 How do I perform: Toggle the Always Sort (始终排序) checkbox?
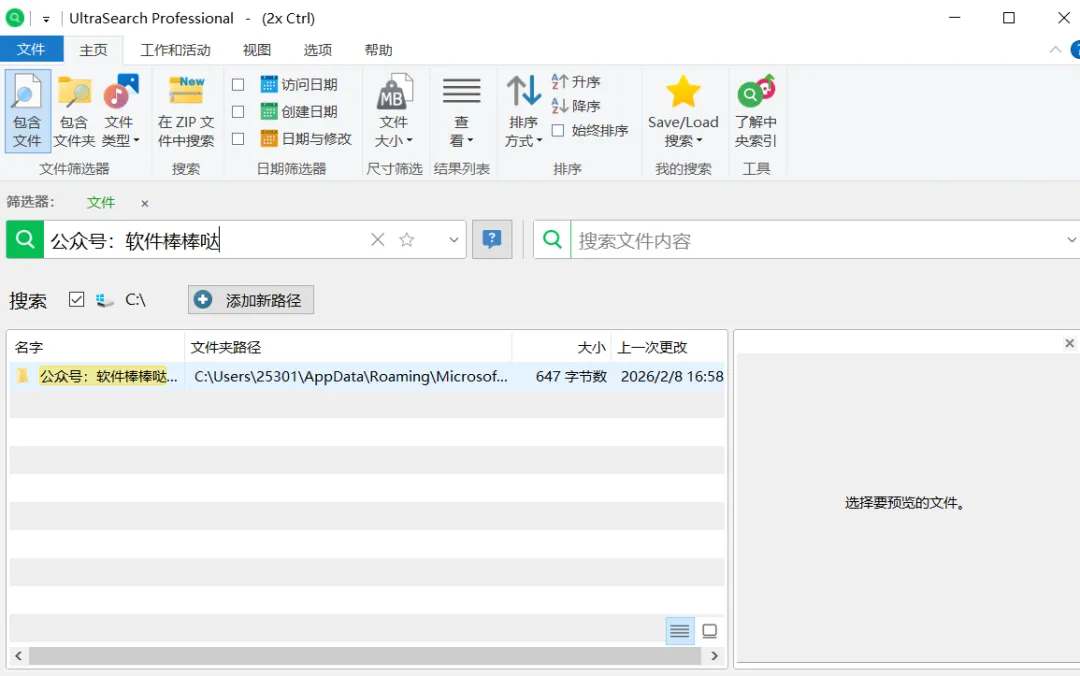tap(558, 130)
